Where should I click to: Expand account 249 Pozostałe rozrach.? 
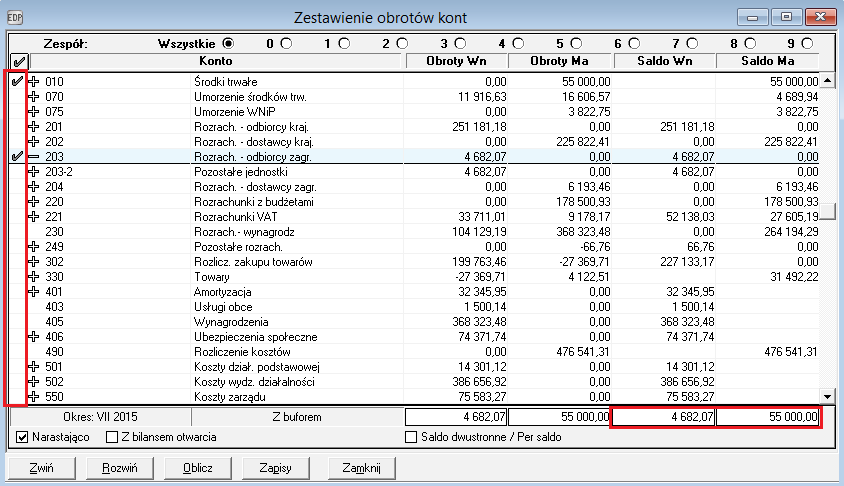click(x=33, y=246)
